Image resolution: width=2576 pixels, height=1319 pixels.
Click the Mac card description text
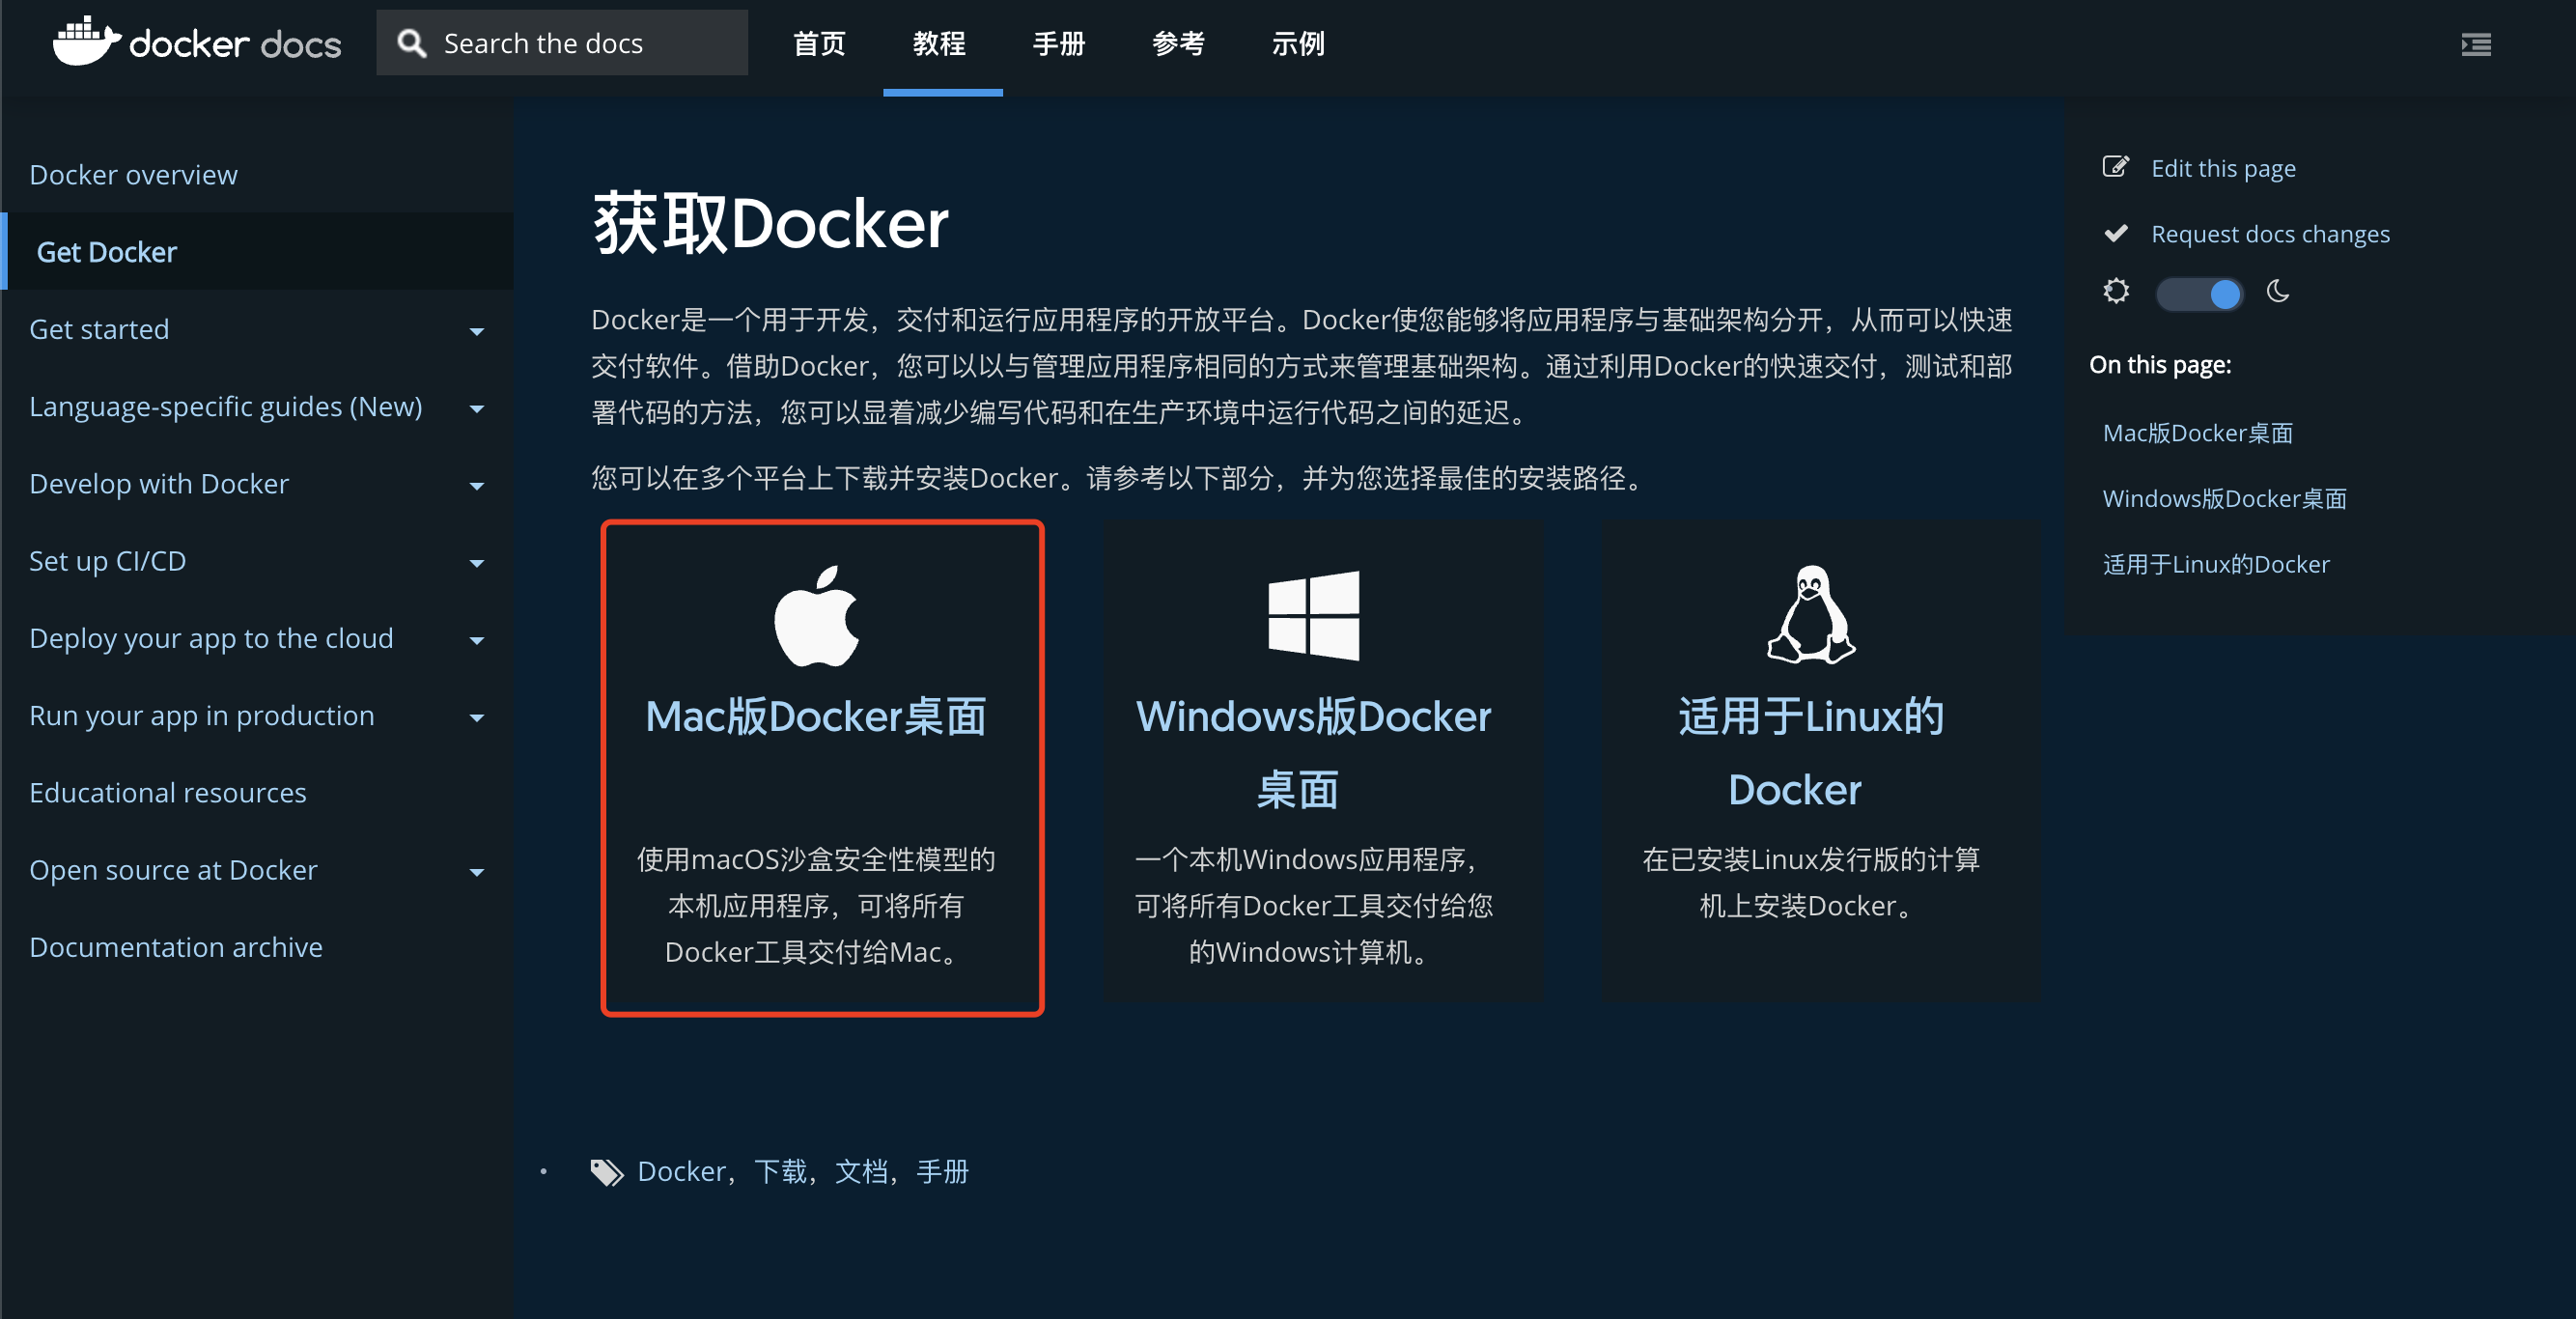(x=816, y=905)
